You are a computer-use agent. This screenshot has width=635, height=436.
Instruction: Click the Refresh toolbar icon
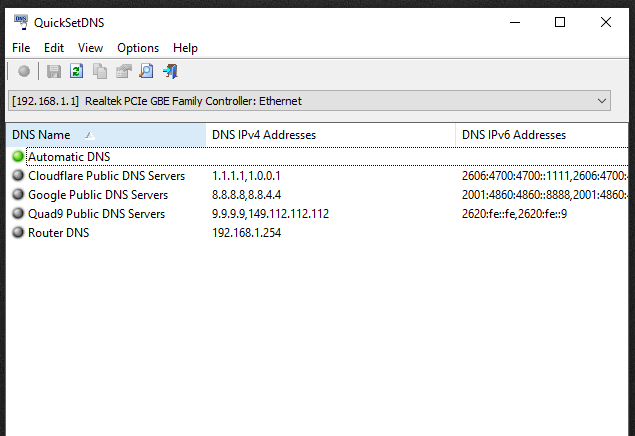point(77,71)
